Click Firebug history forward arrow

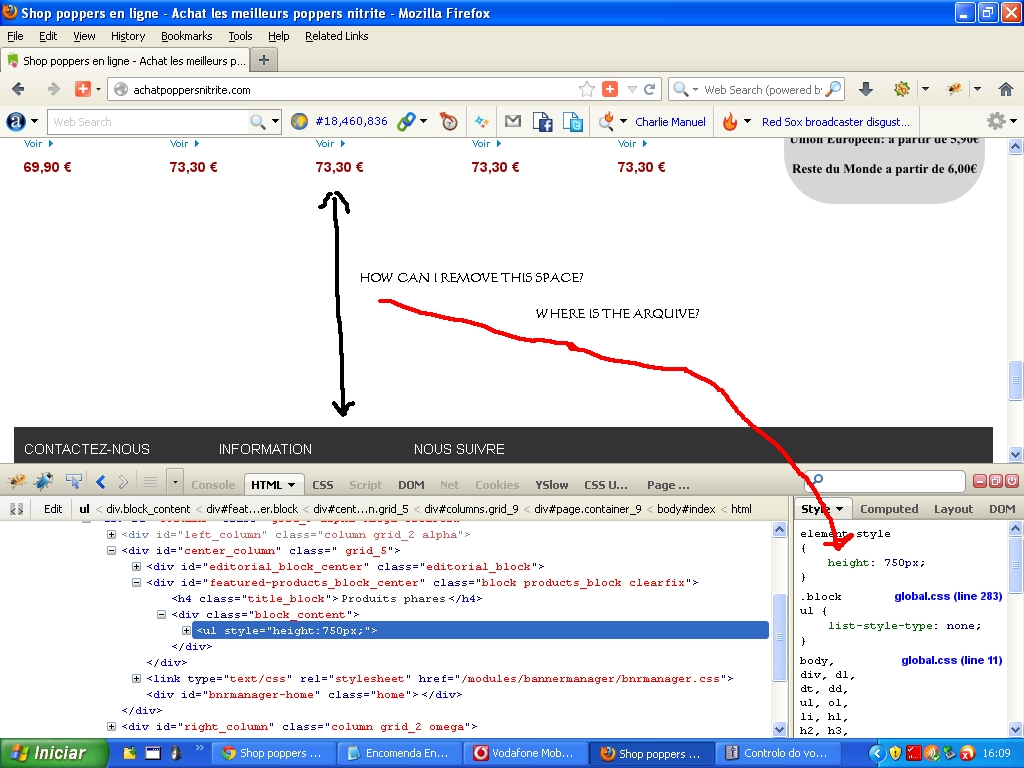click(x=123, y=483)
